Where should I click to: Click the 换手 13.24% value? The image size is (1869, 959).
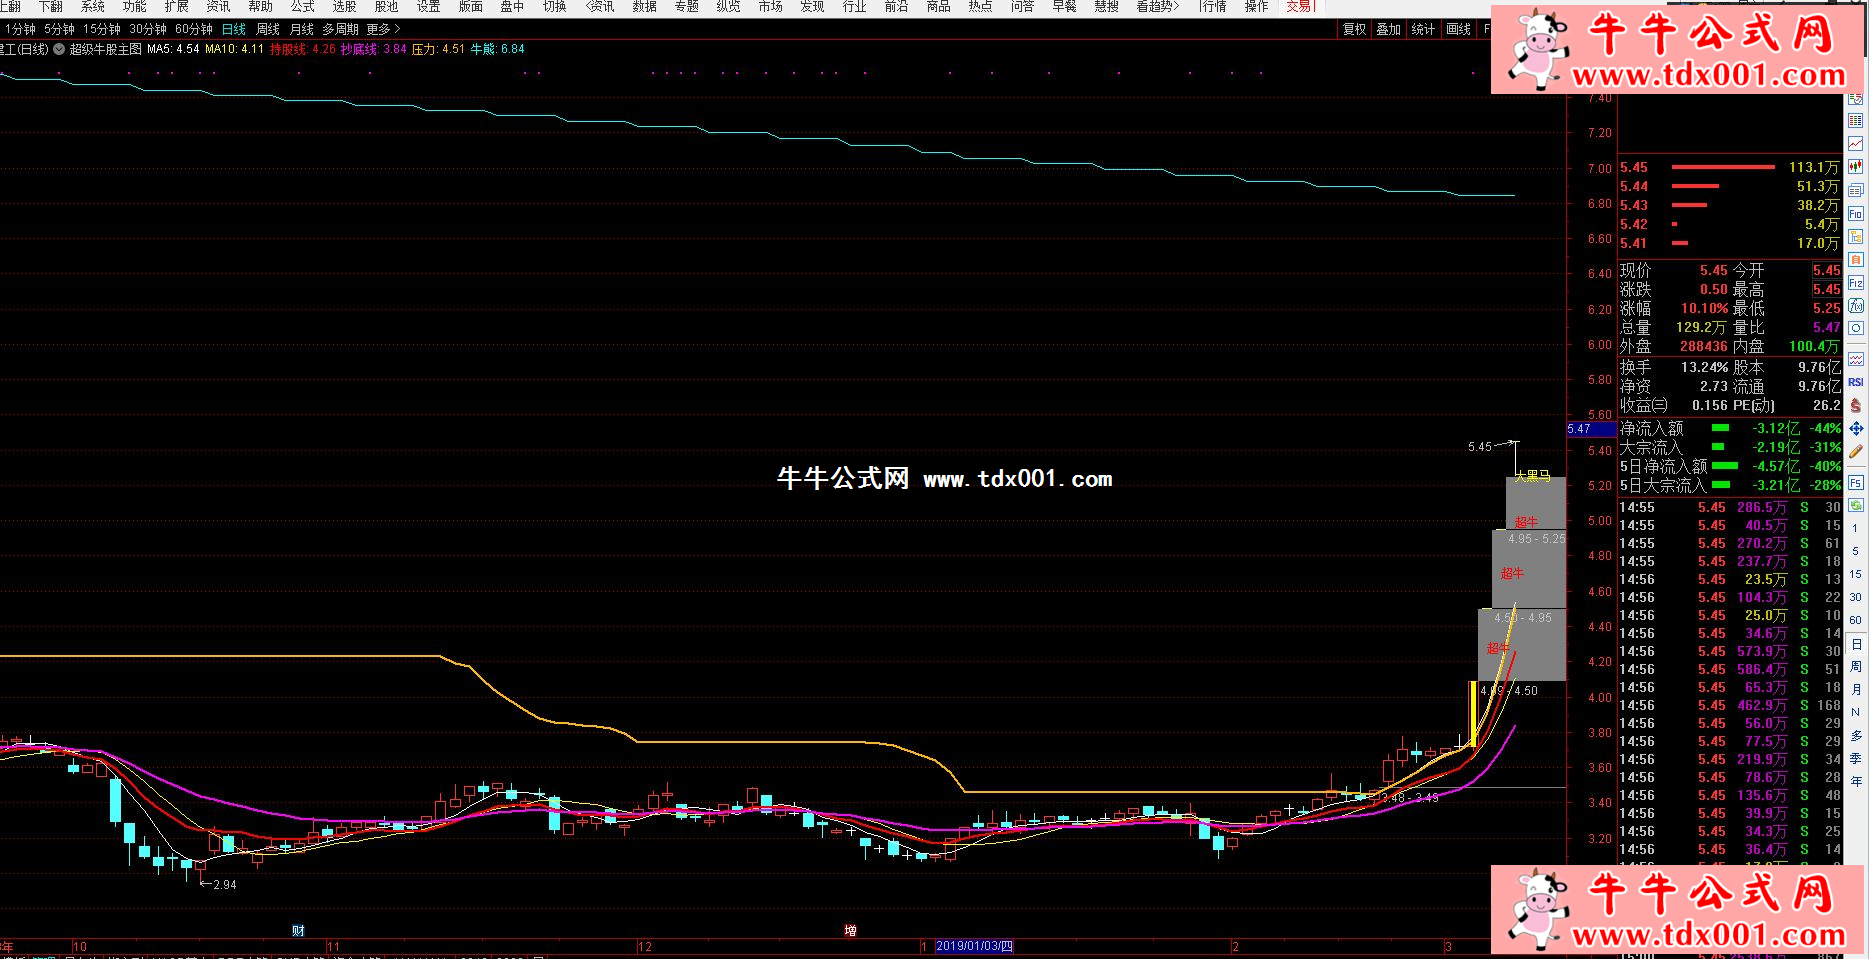1704,367
